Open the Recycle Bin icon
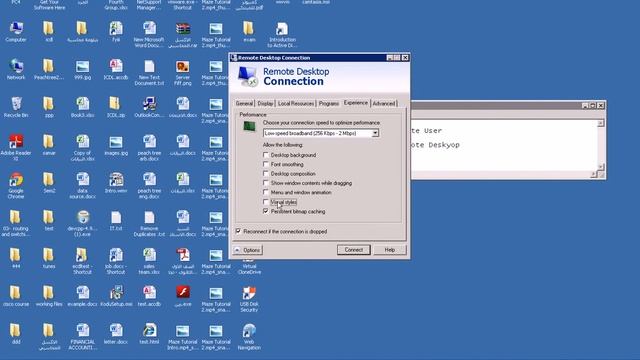This screenshot has width=640, height=360. [x=16, y=107]
